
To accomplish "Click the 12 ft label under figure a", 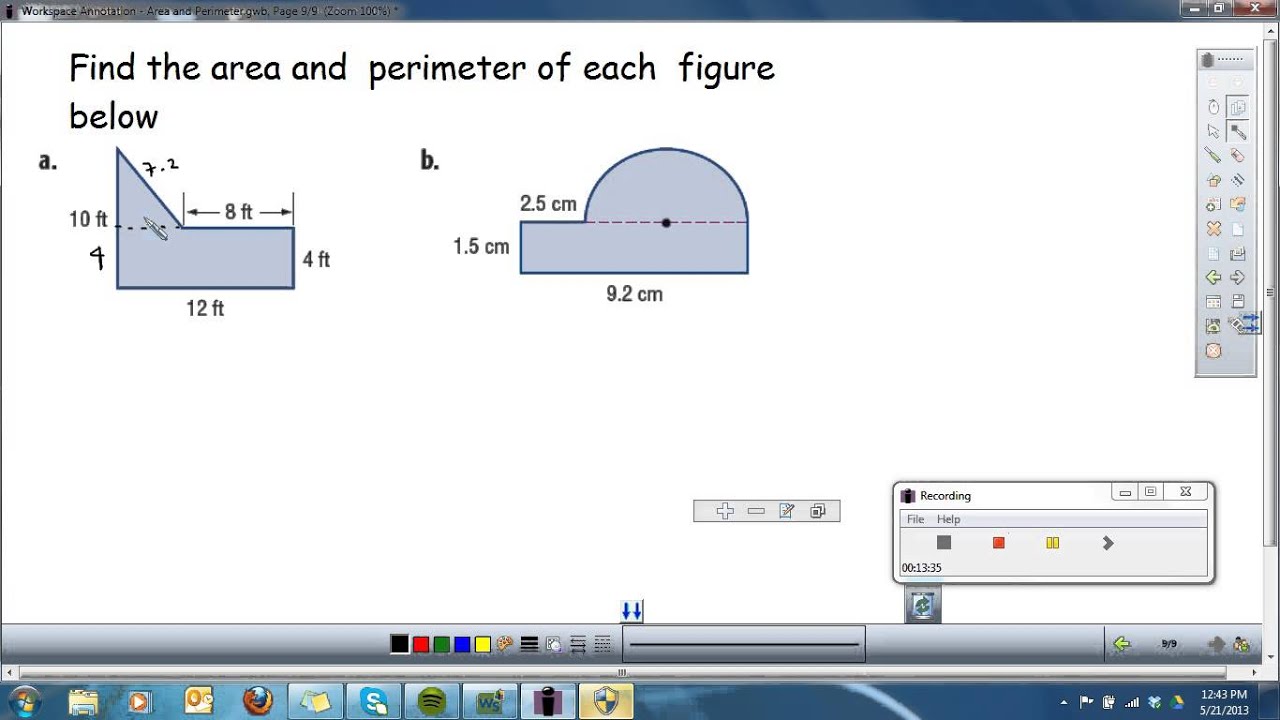I will 205,308.
